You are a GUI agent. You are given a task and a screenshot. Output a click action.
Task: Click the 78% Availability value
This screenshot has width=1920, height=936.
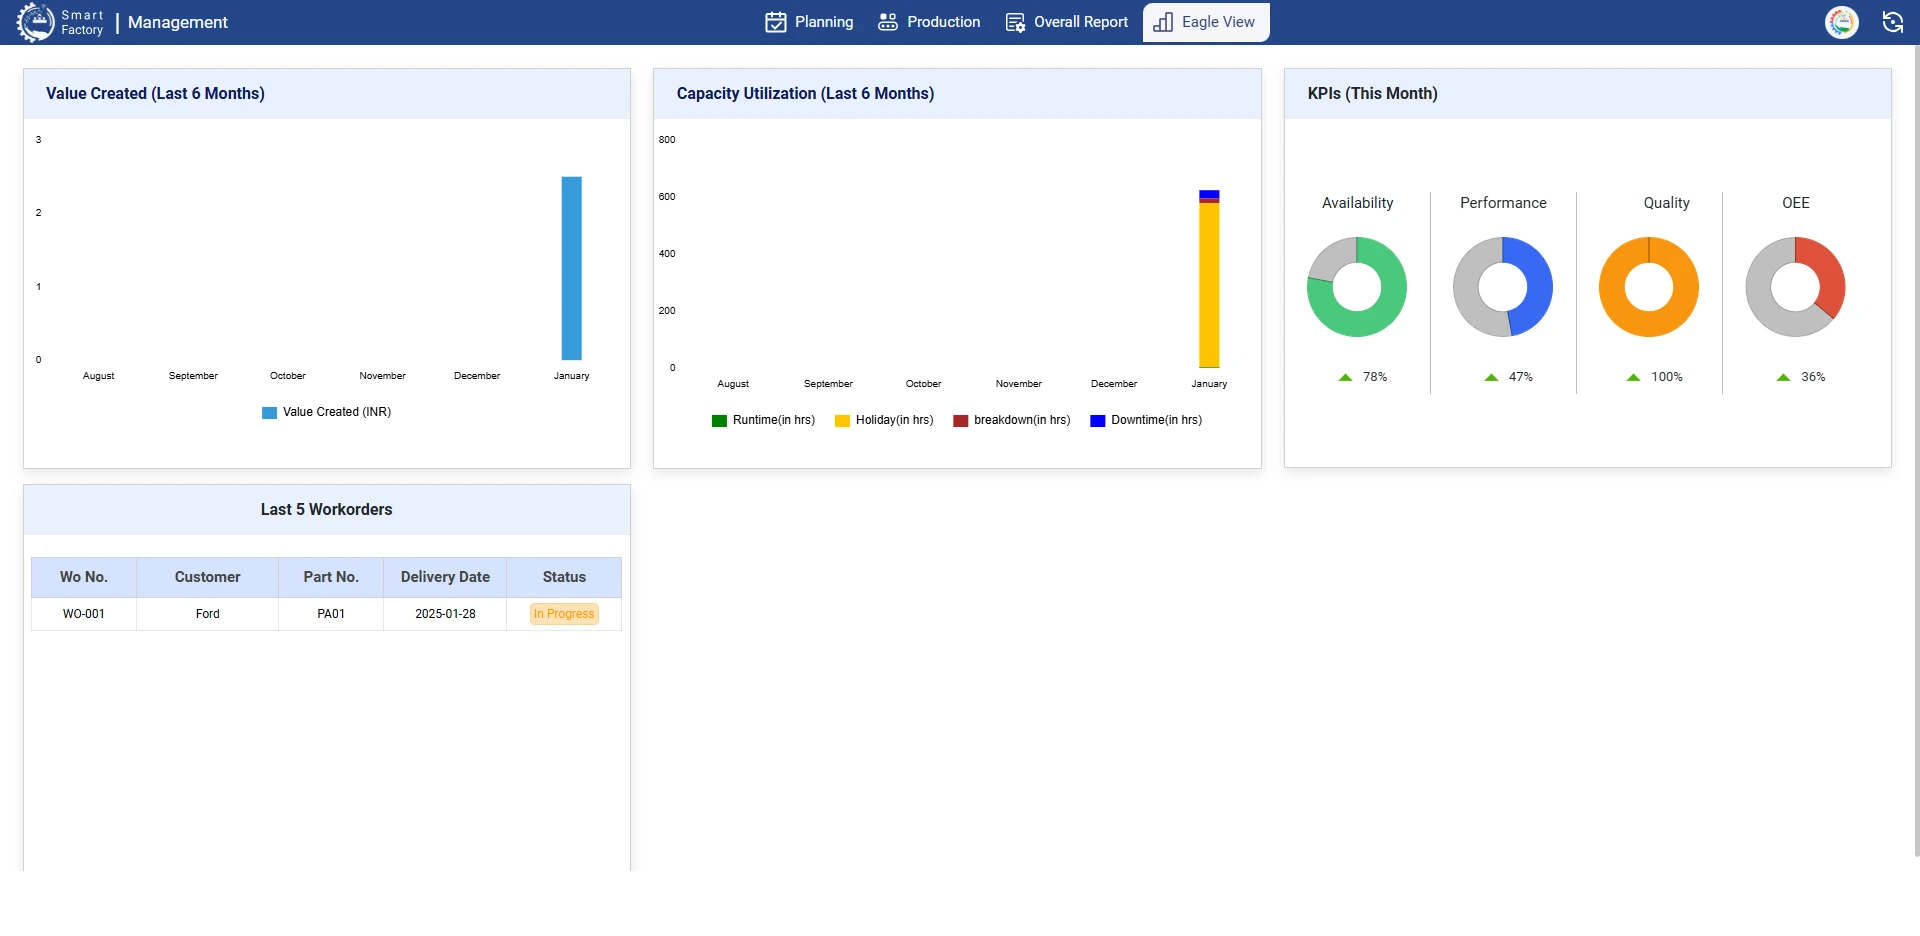coord(1375,377)
